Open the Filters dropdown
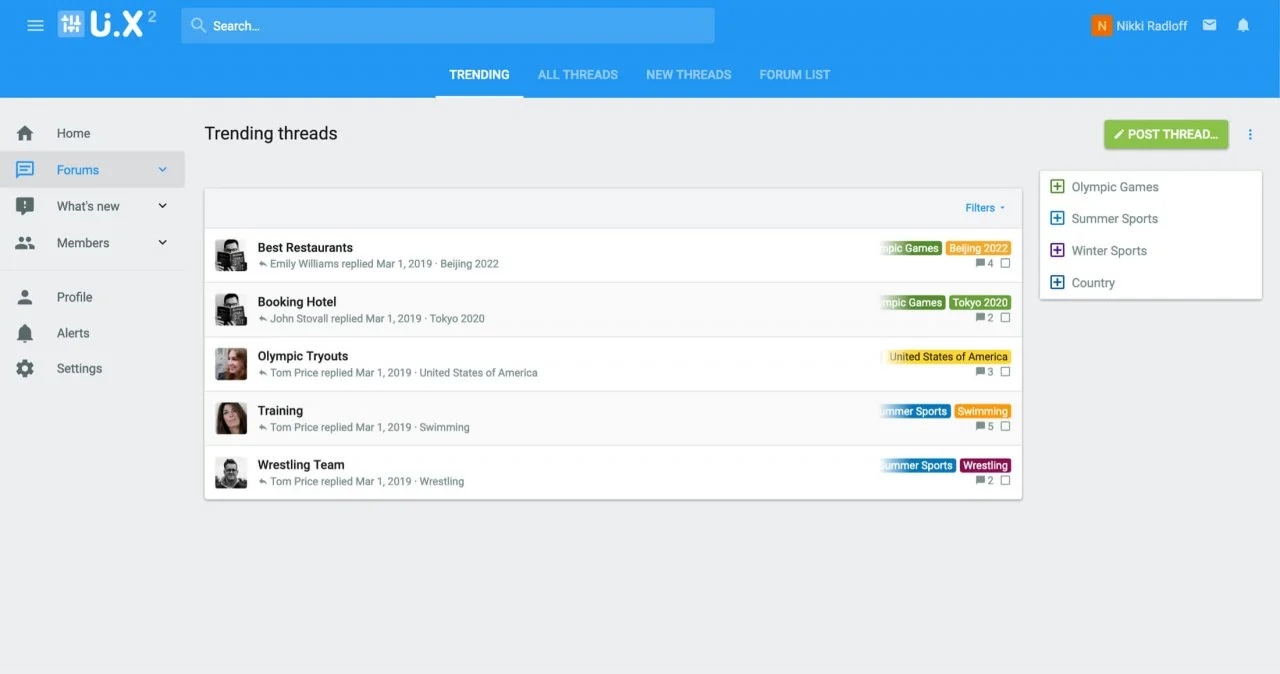 pyautogui.click(x=984, y=208)
